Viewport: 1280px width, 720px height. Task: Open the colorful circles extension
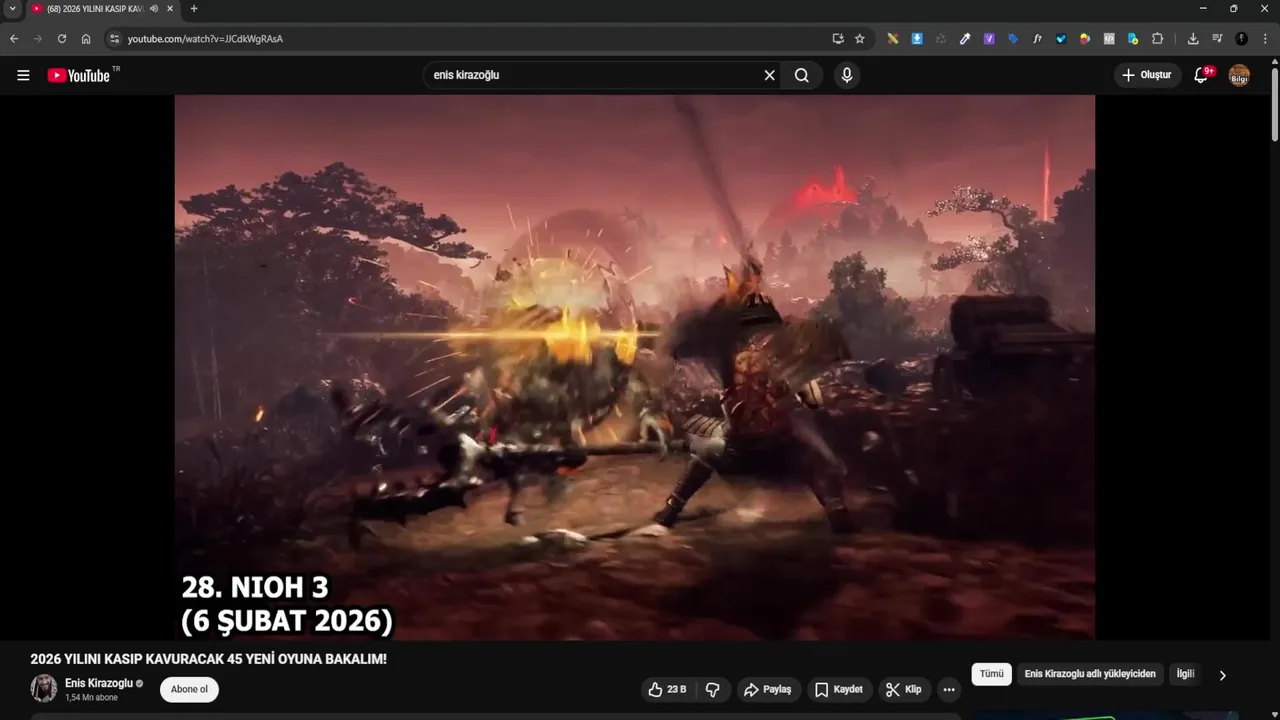(1085, 39)
